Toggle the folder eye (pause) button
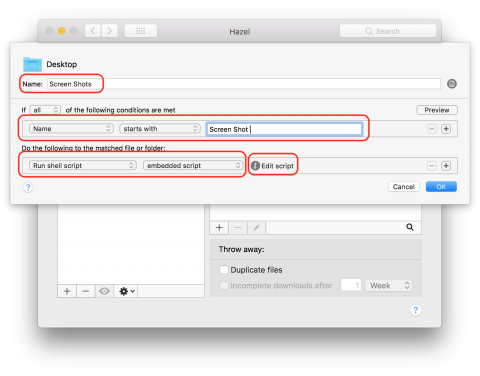480x376 pixels. (x=104, y=291)
